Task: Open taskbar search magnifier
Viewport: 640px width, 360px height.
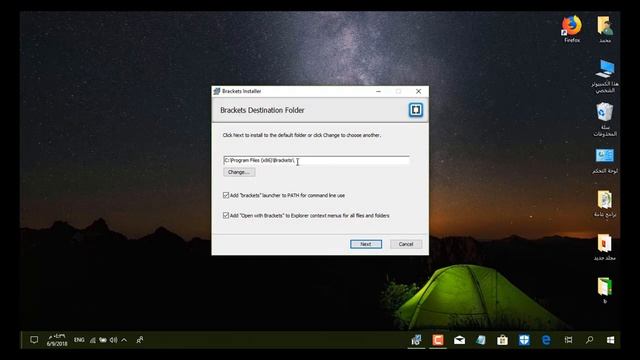Action: [589, 340]
